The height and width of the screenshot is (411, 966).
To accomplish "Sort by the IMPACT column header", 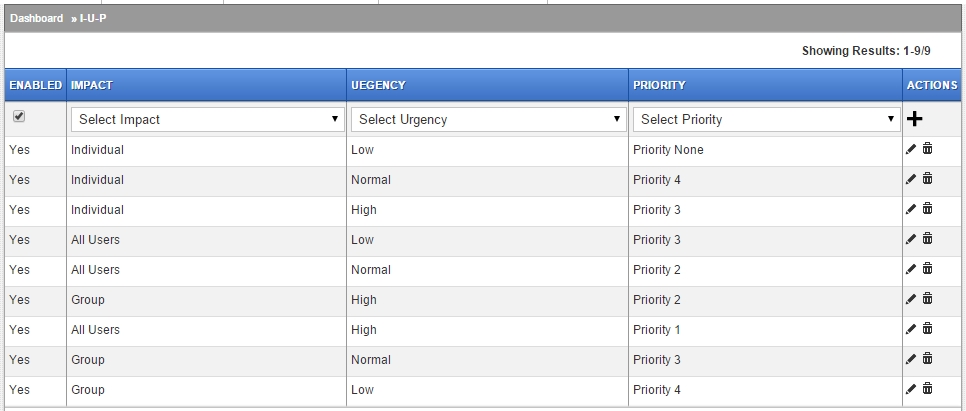I will (x=92, y=85).
